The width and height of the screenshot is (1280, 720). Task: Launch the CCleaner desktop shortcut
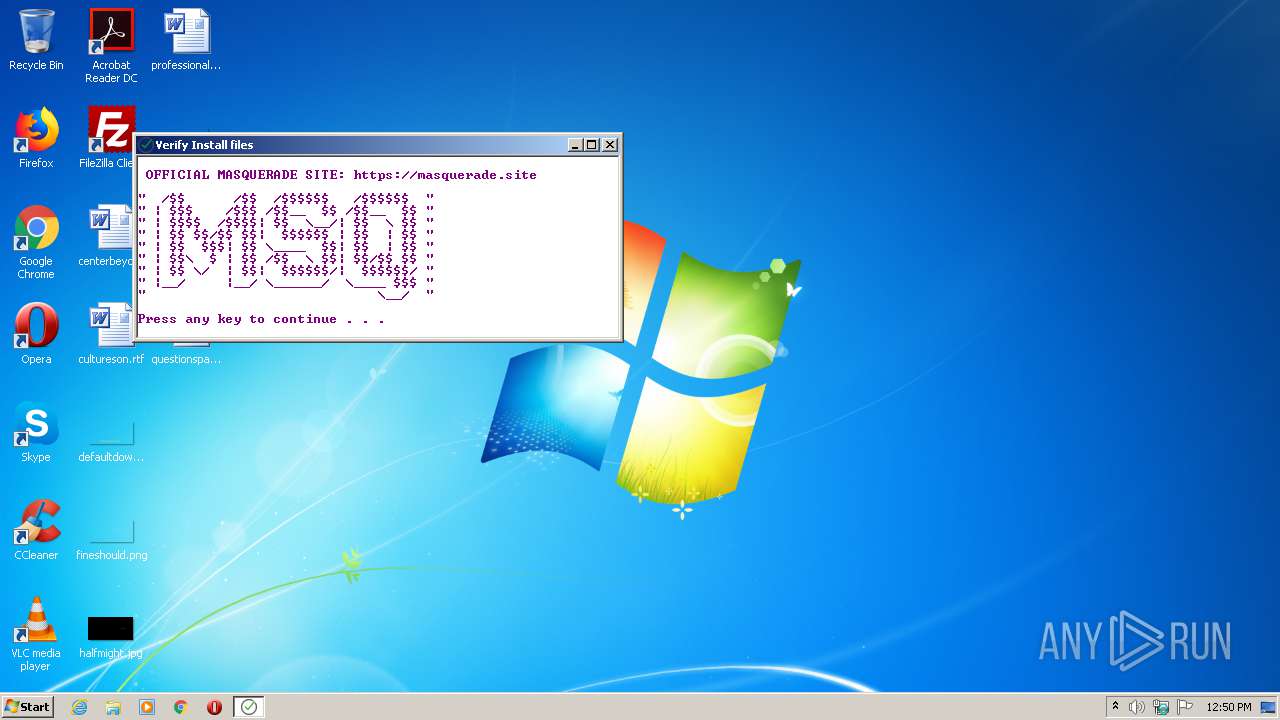click(x=36, y=530)
